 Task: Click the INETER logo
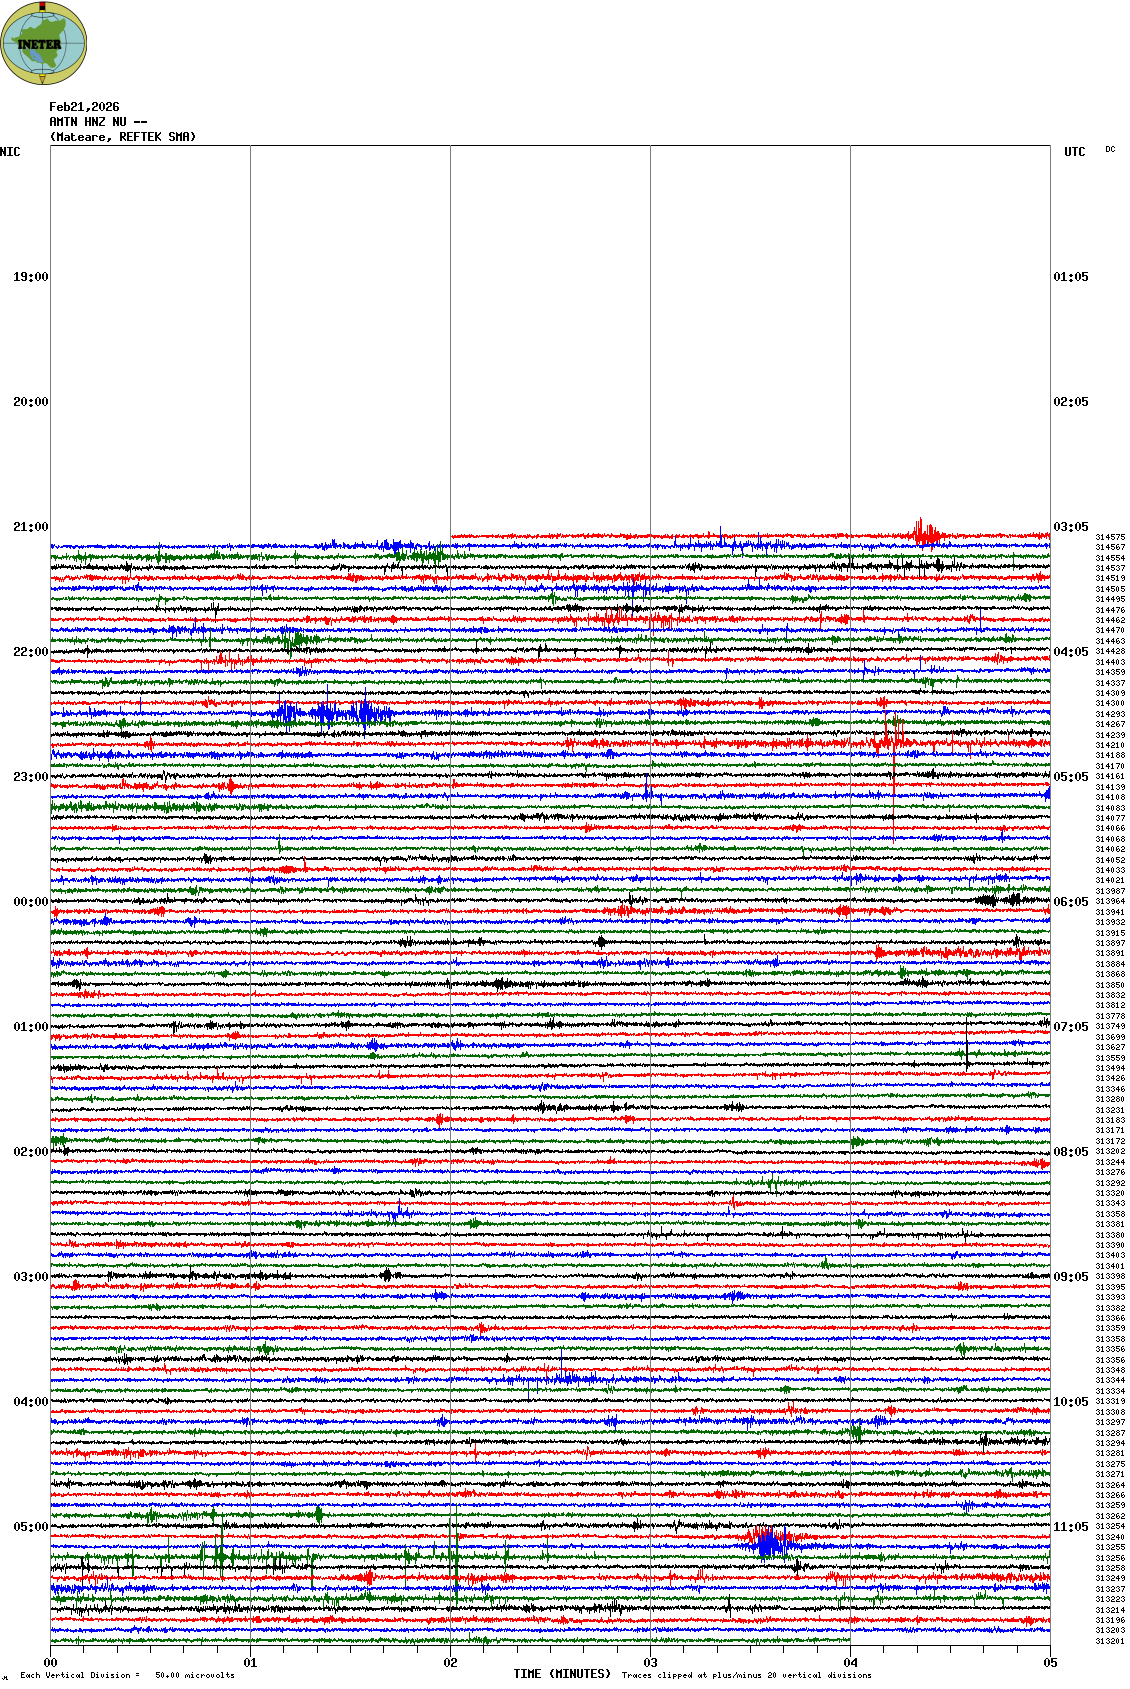pyautogui.click(x=44, y=44)
